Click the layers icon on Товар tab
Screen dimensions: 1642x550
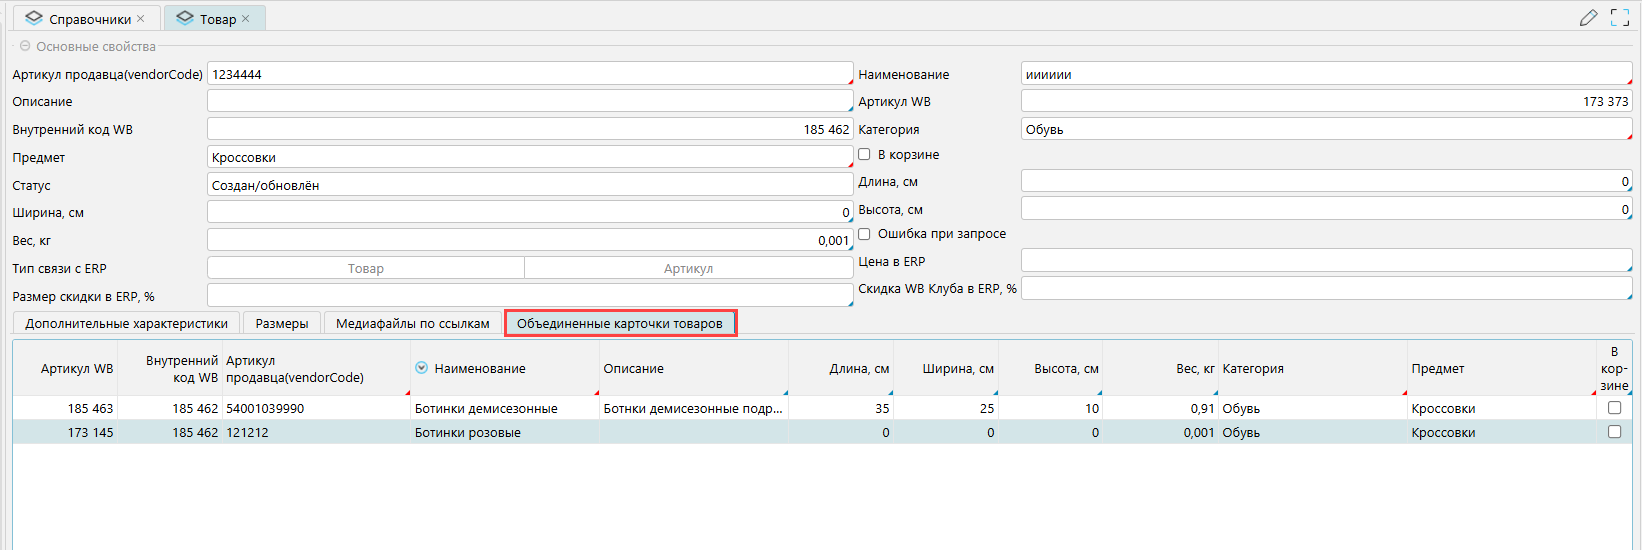184,19
